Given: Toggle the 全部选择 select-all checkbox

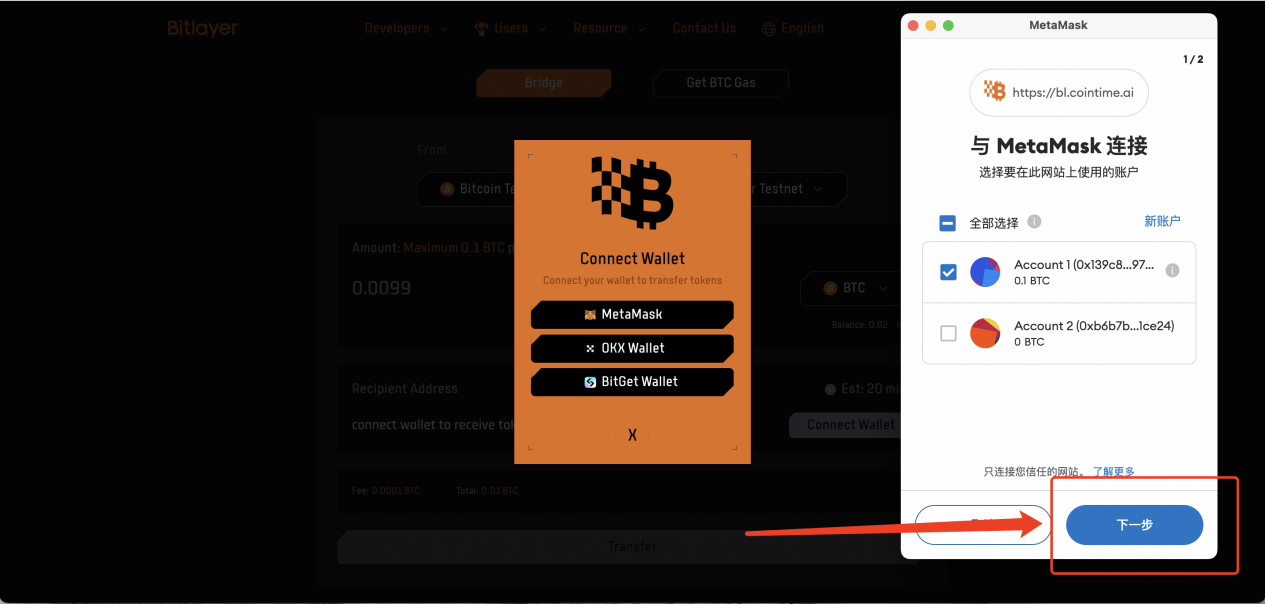Looking at the screenshot, I should coord(948,223).
